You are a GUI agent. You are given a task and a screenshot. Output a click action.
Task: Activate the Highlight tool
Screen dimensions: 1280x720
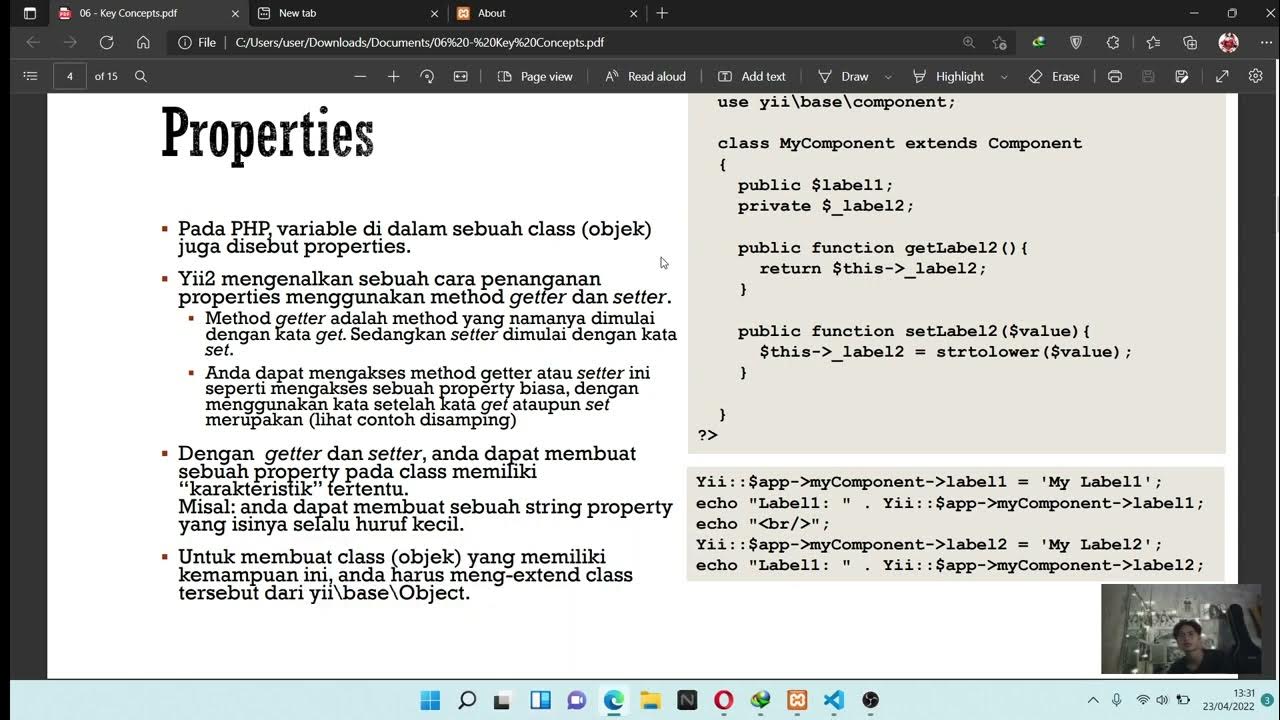click(948, 76)
